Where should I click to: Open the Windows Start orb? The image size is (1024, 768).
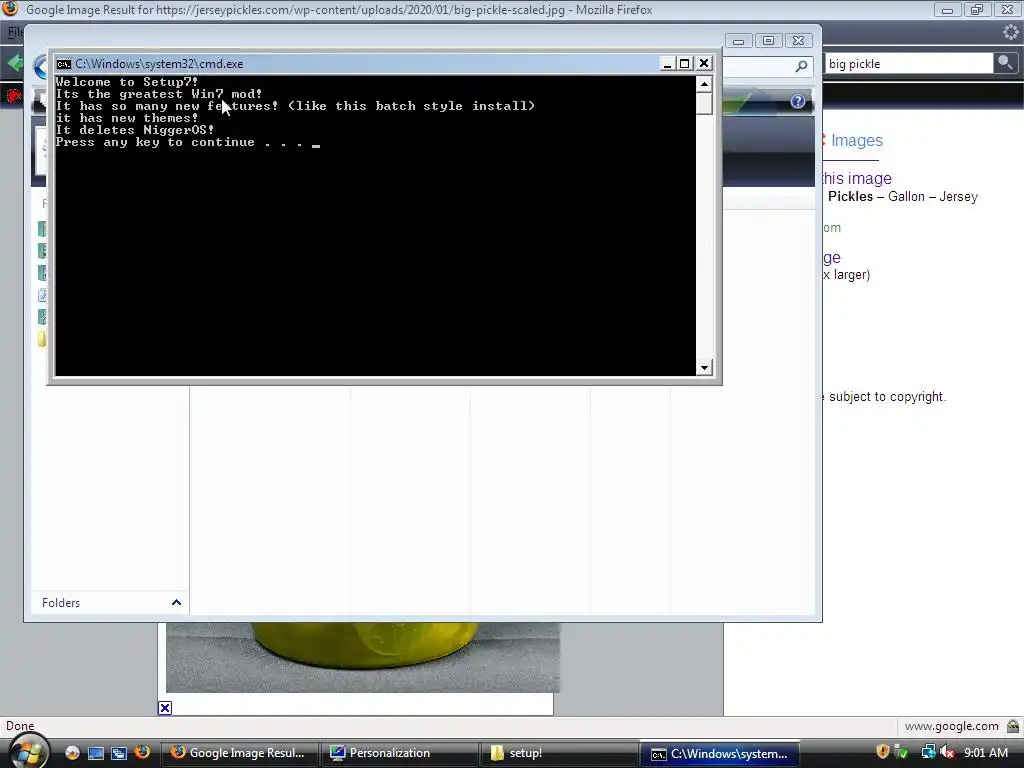28,752
